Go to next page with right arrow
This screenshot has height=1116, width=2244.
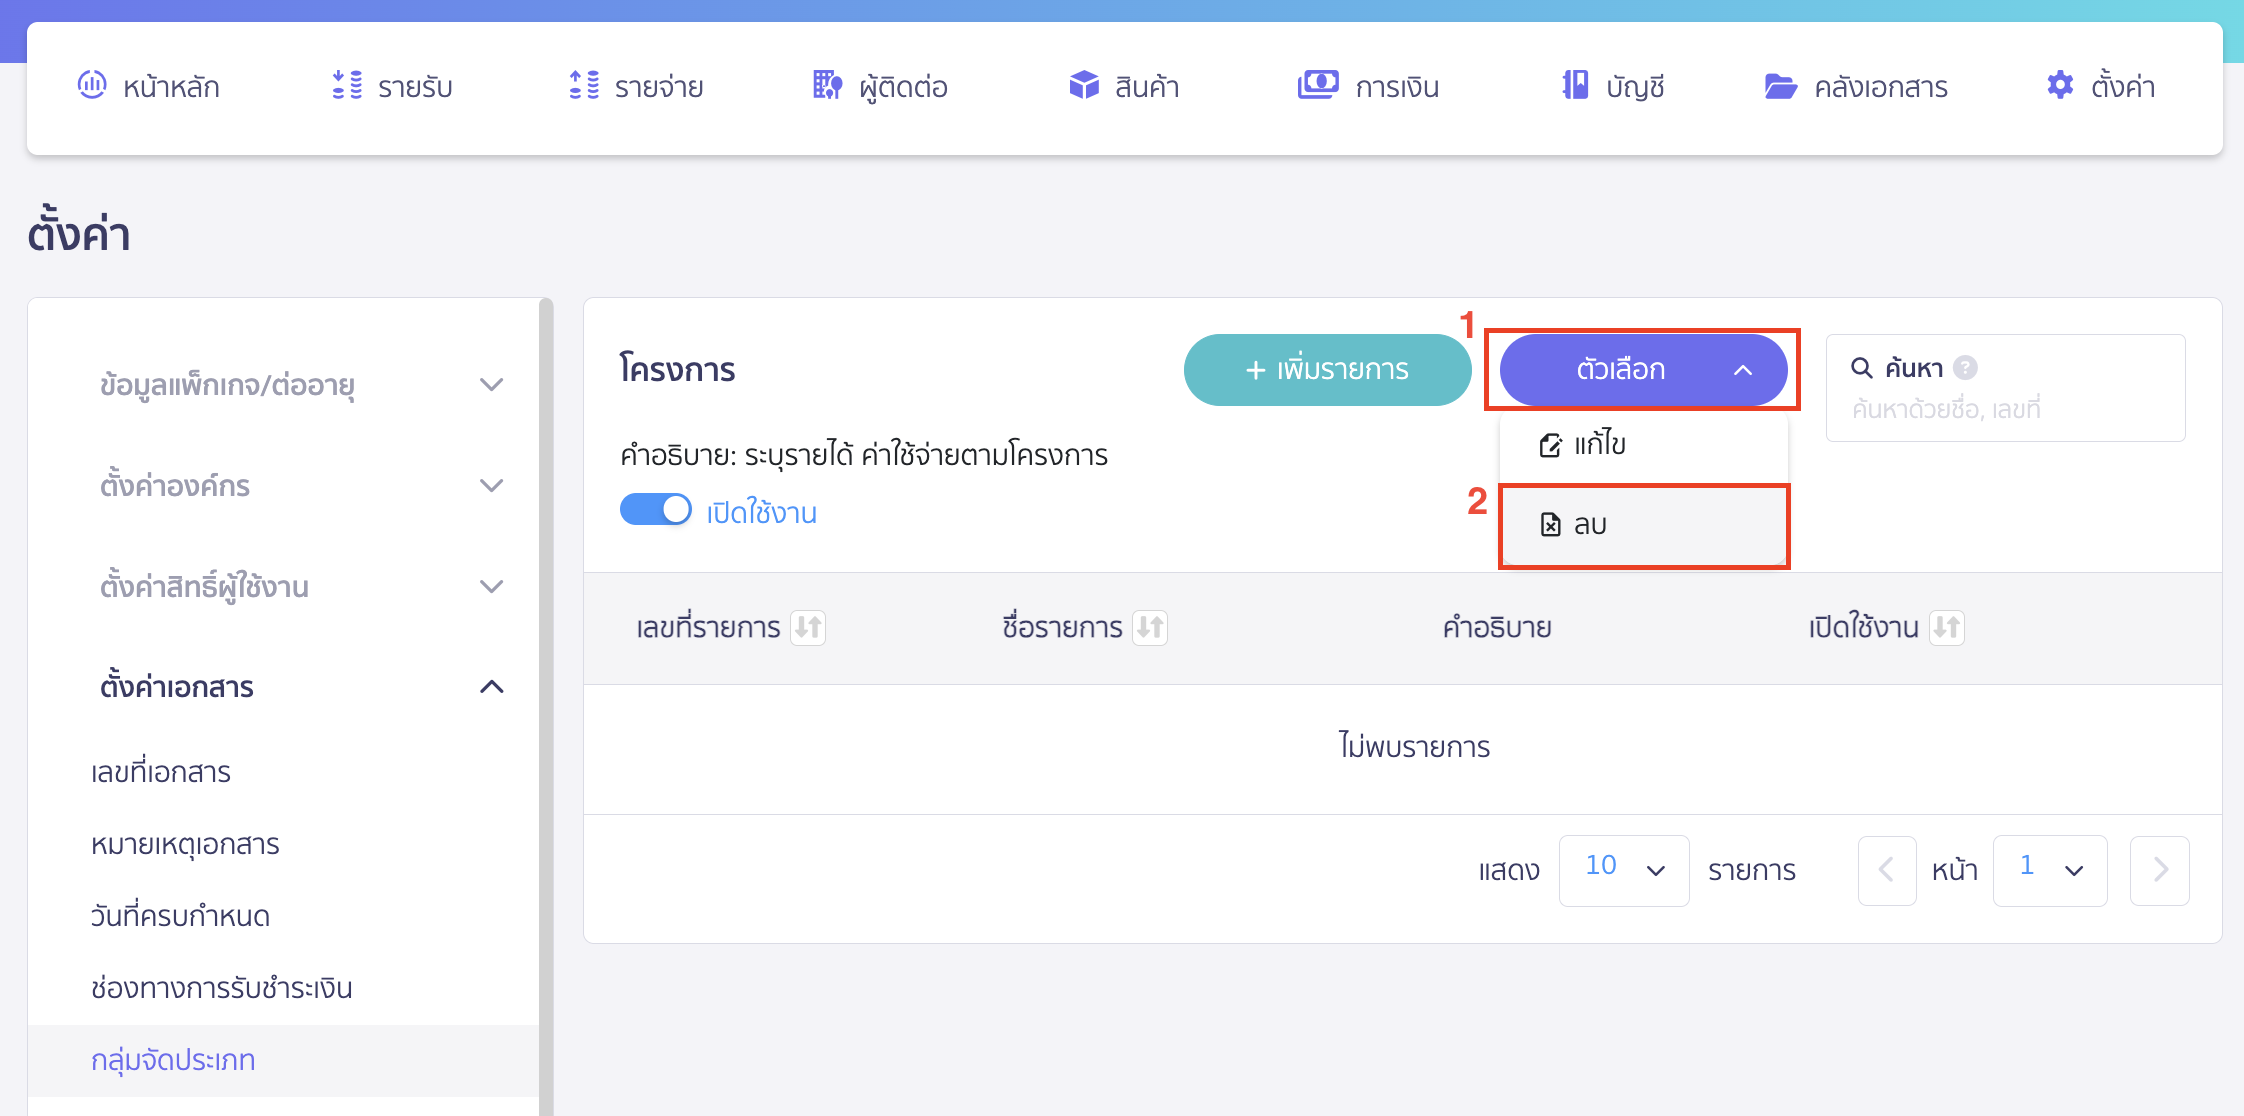tap(2159, 870)
